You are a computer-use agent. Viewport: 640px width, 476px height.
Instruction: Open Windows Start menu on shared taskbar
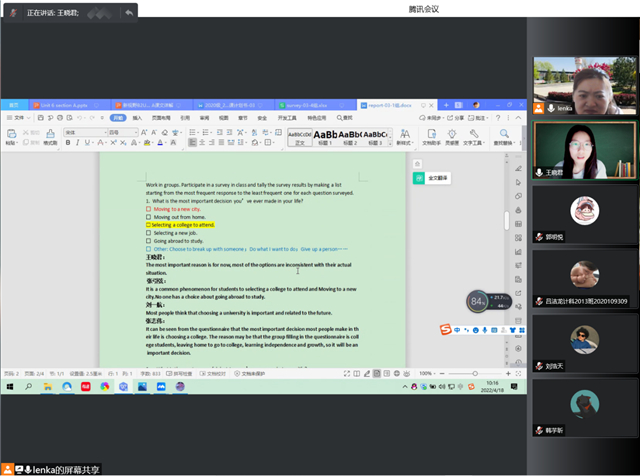(x=10, y=386)
